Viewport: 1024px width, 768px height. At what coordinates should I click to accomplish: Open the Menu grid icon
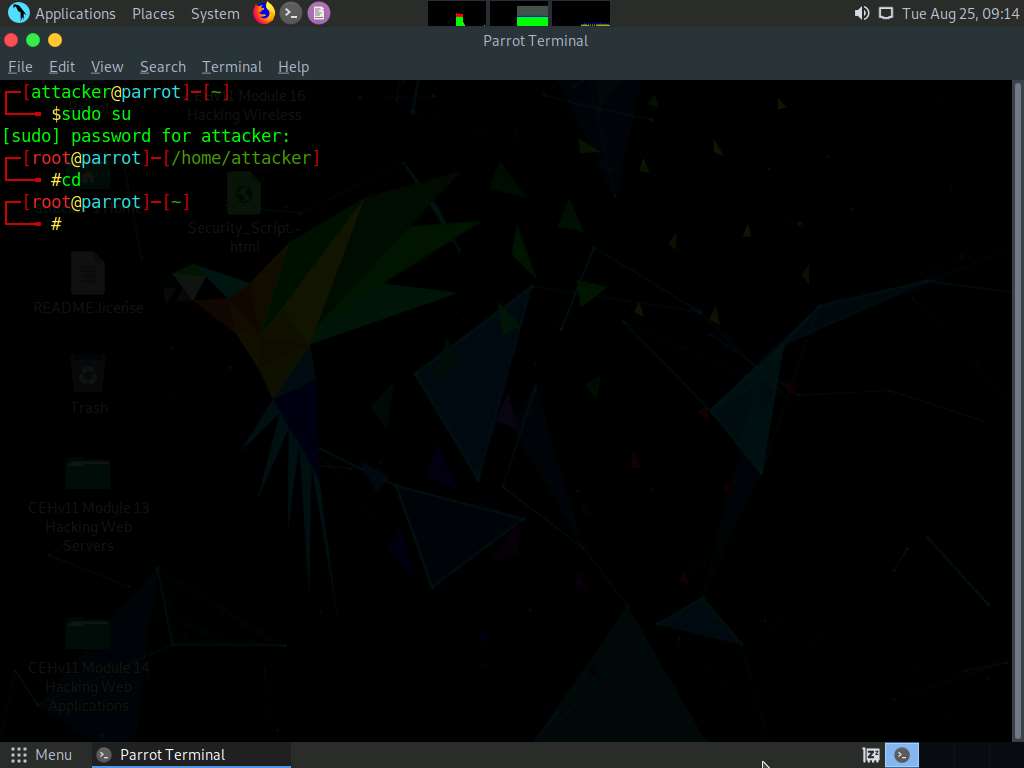(x=19, y=755)
